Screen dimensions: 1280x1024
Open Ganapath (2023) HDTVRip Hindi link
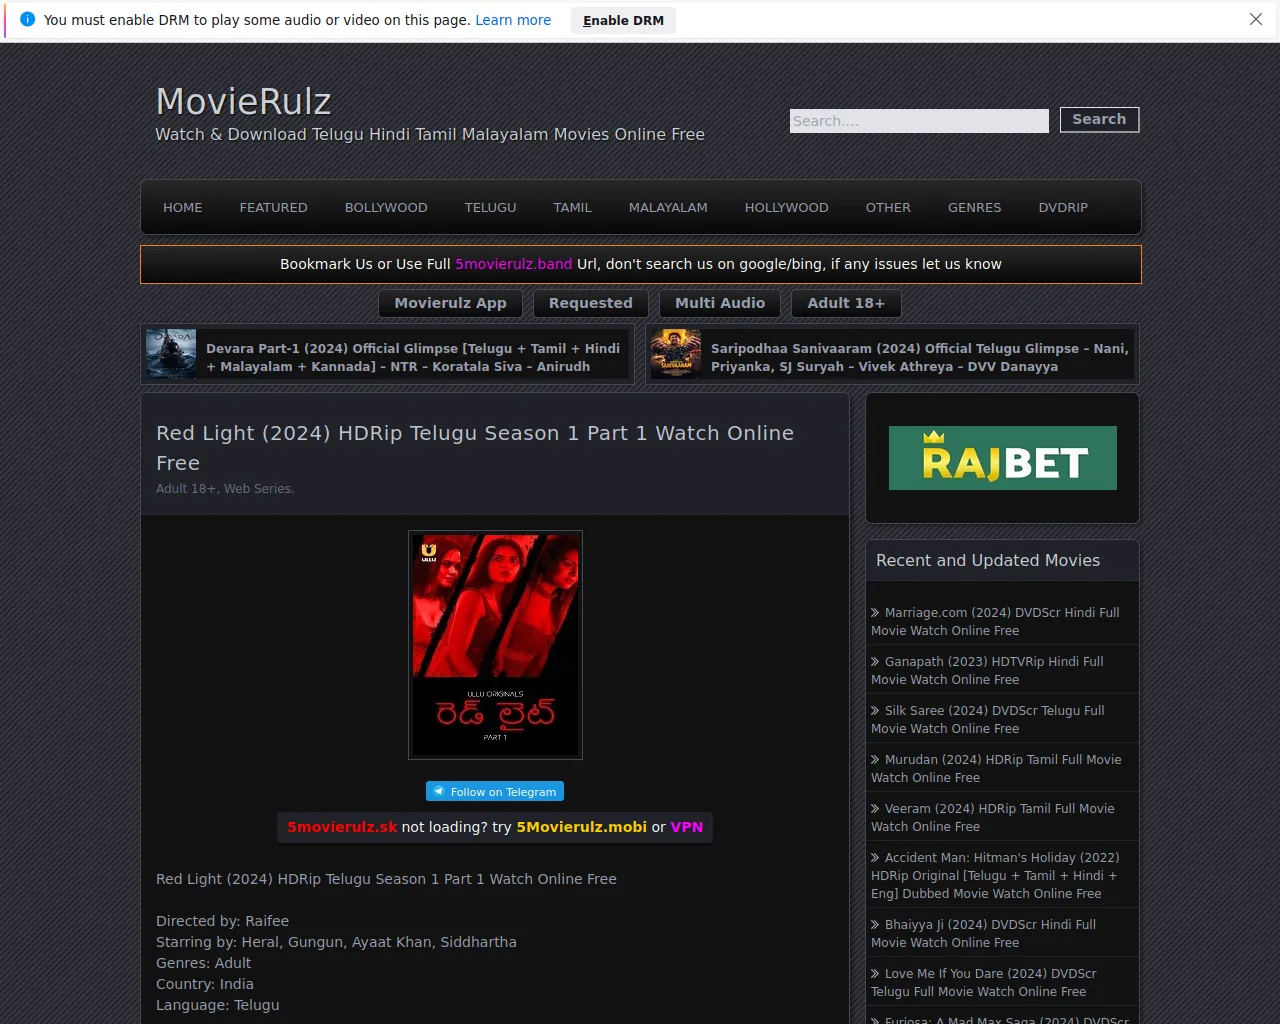pos(987,671)
